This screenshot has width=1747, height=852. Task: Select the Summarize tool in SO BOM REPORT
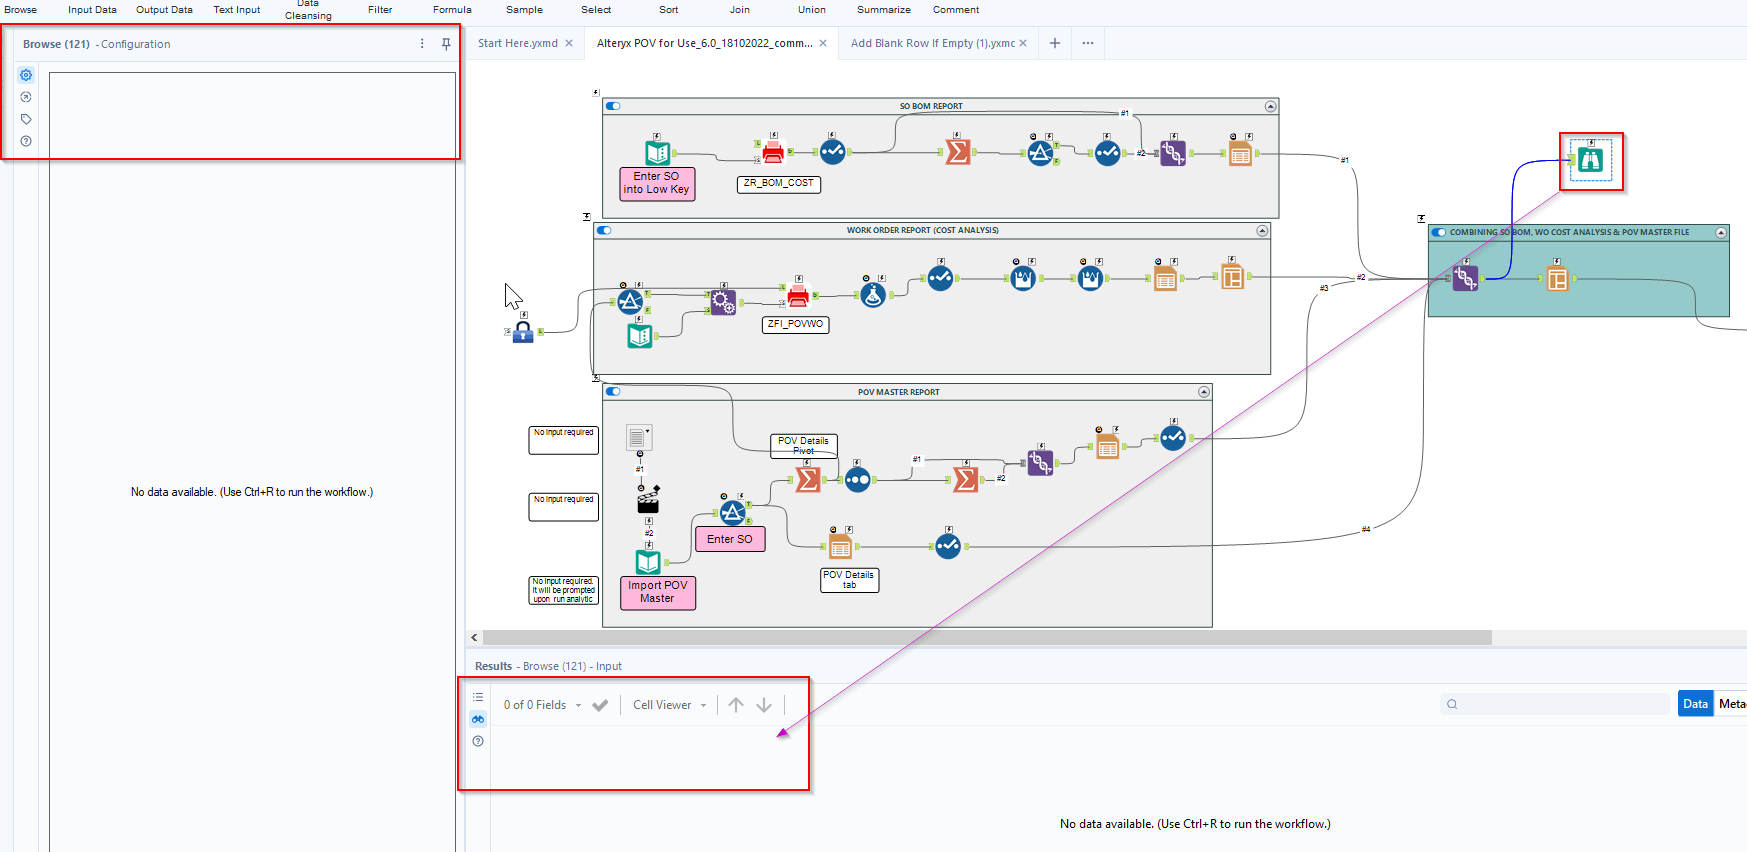click(957, 152)
